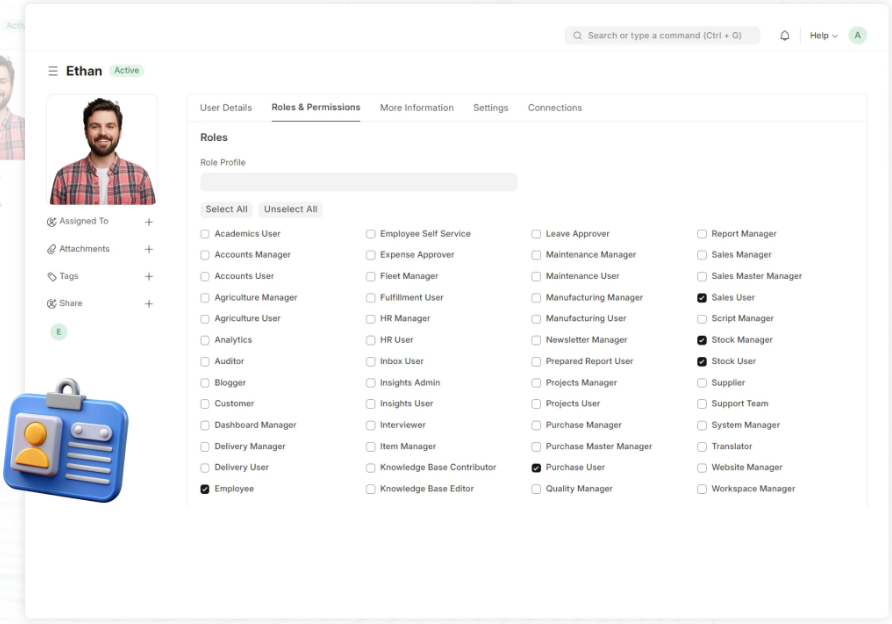Click the small E avatar badge in sidebar
The height and width of the screenshot is (624, 892).
59,331
